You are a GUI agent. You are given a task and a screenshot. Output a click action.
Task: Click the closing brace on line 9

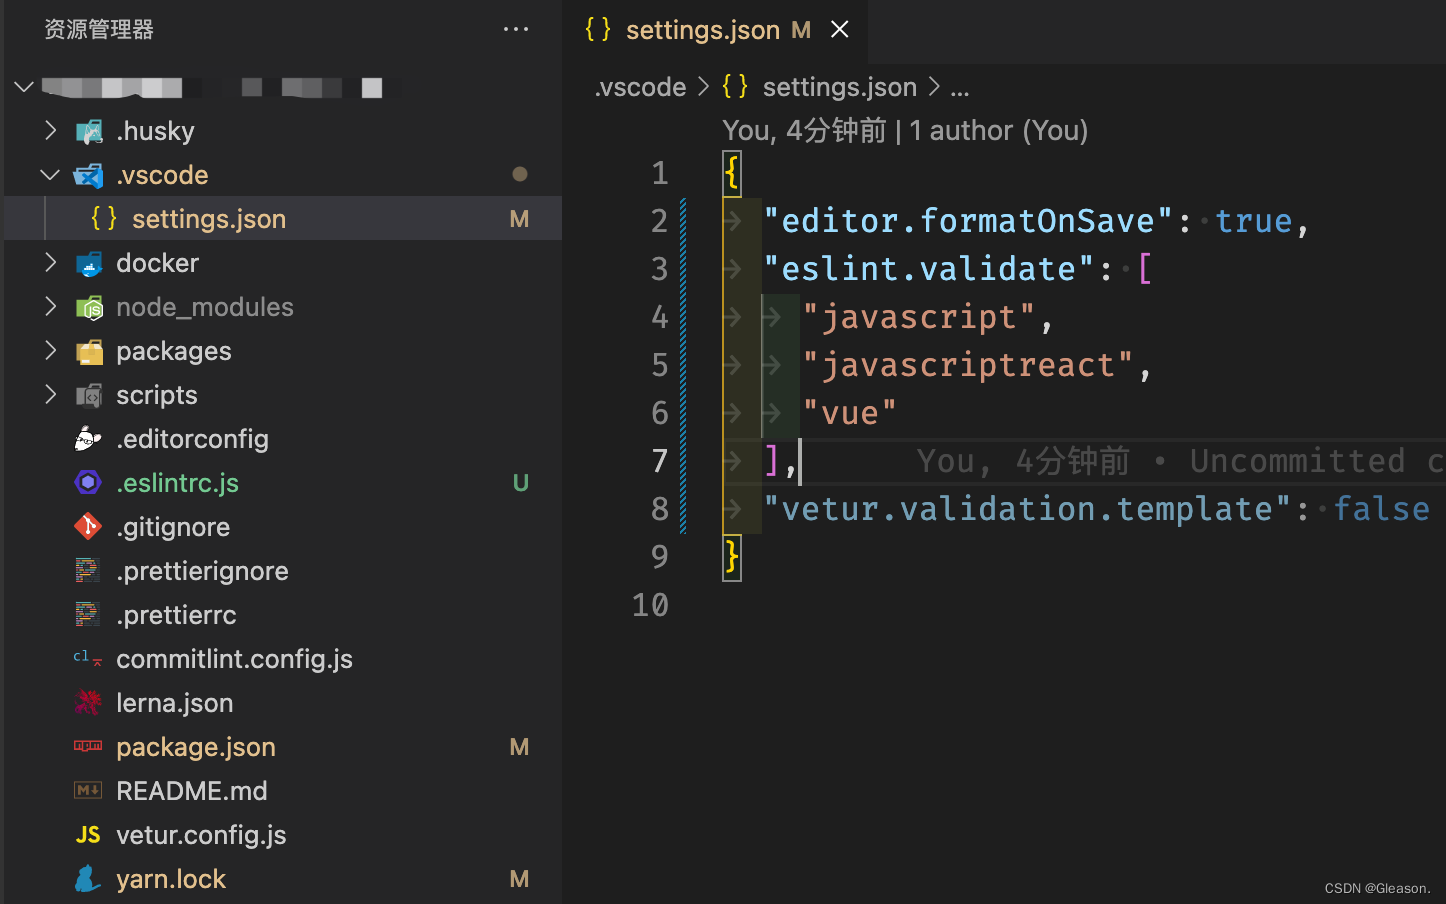732,556
